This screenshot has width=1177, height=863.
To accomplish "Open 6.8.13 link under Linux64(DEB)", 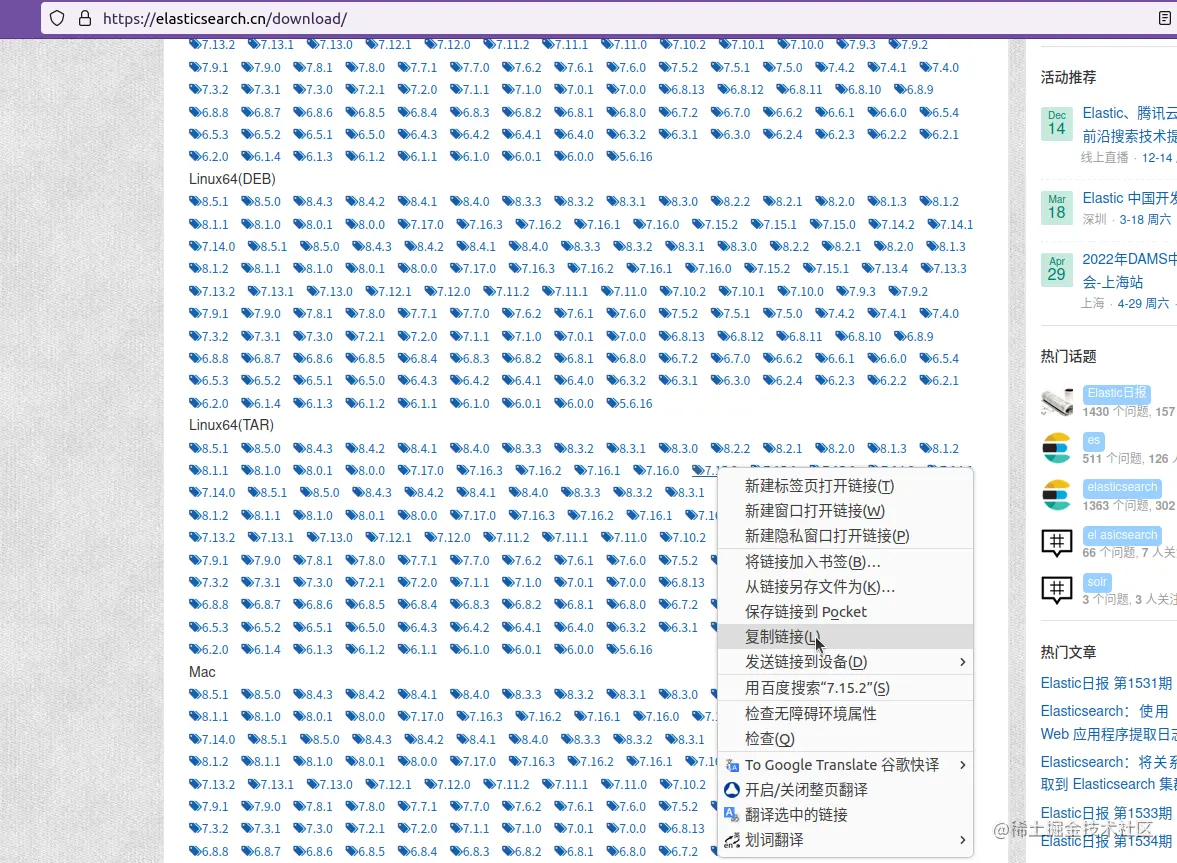I will click(682, 336).
